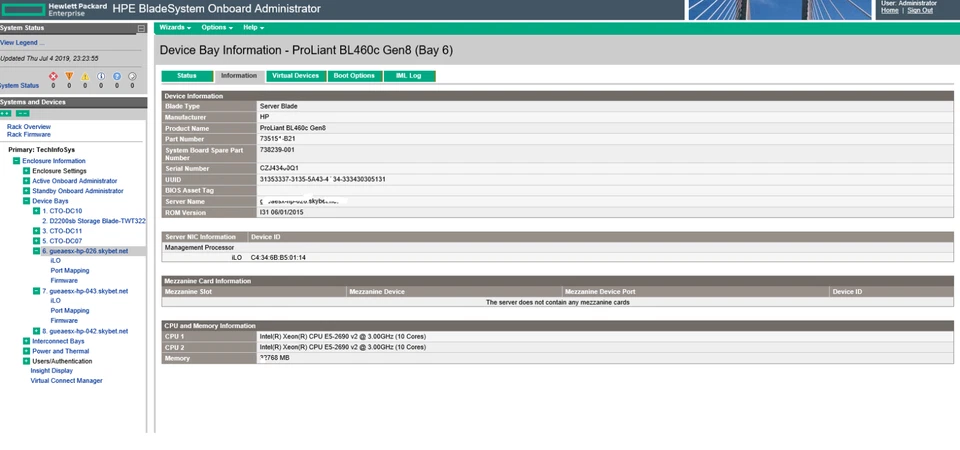960x450 pixels.
Task: Select D2200sb Storage Blade in bay 2
Action: pyautogui.click(x=94, y=221)
